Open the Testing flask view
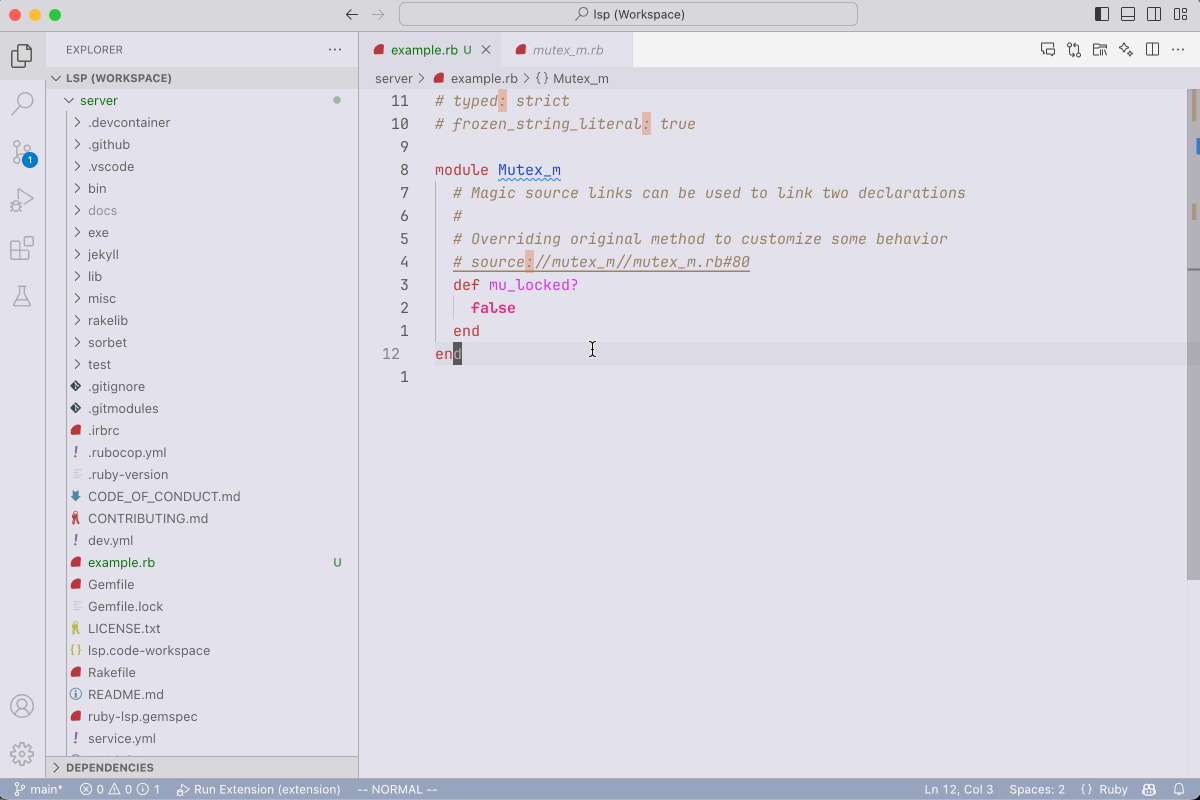Screen dimensions: 1200x800 (22, 296)
